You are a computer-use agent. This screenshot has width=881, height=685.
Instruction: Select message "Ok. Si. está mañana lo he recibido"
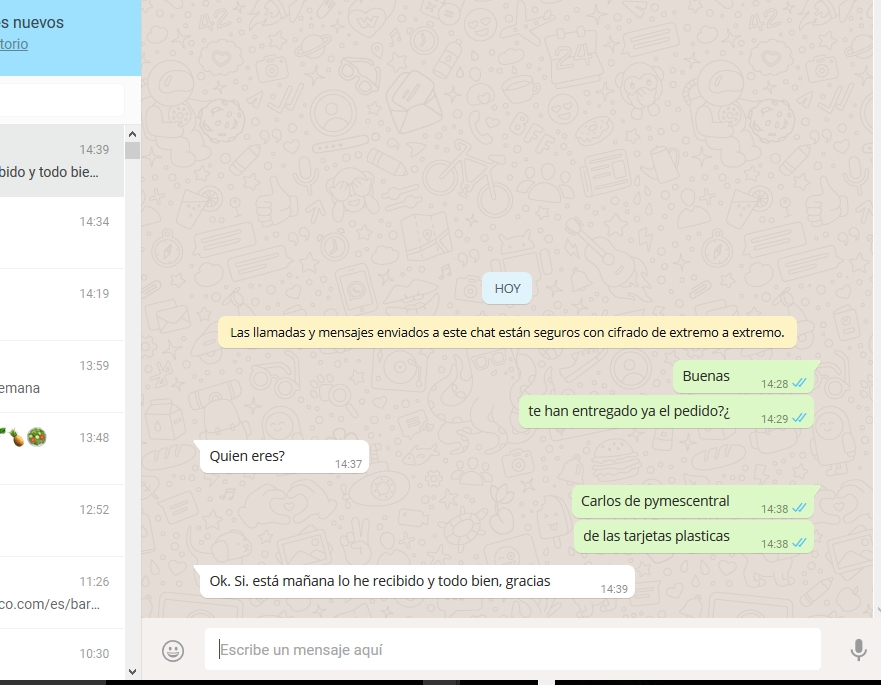(x=415, y=582)
